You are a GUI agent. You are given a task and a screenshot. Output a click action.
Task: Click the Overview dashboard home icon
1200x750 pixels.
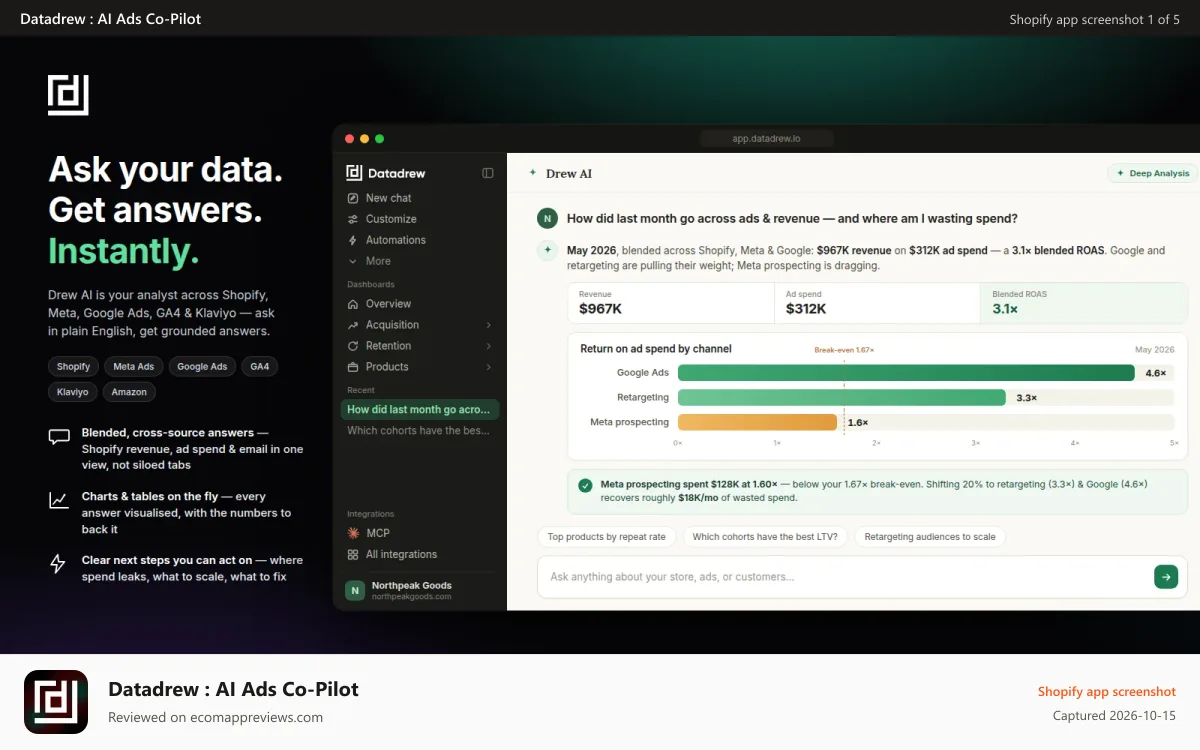(x=353, y=304)
